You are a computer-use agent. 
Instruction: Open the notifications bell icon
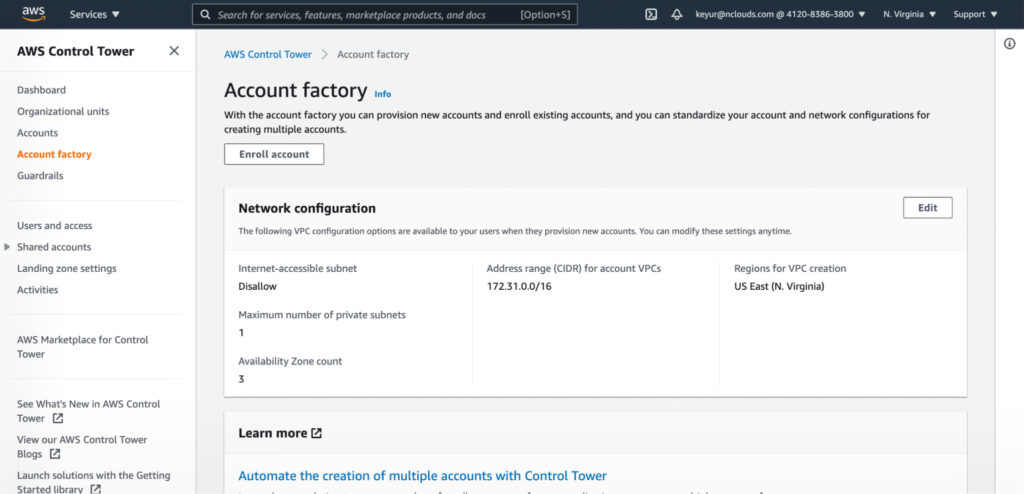tap(677, 14)
